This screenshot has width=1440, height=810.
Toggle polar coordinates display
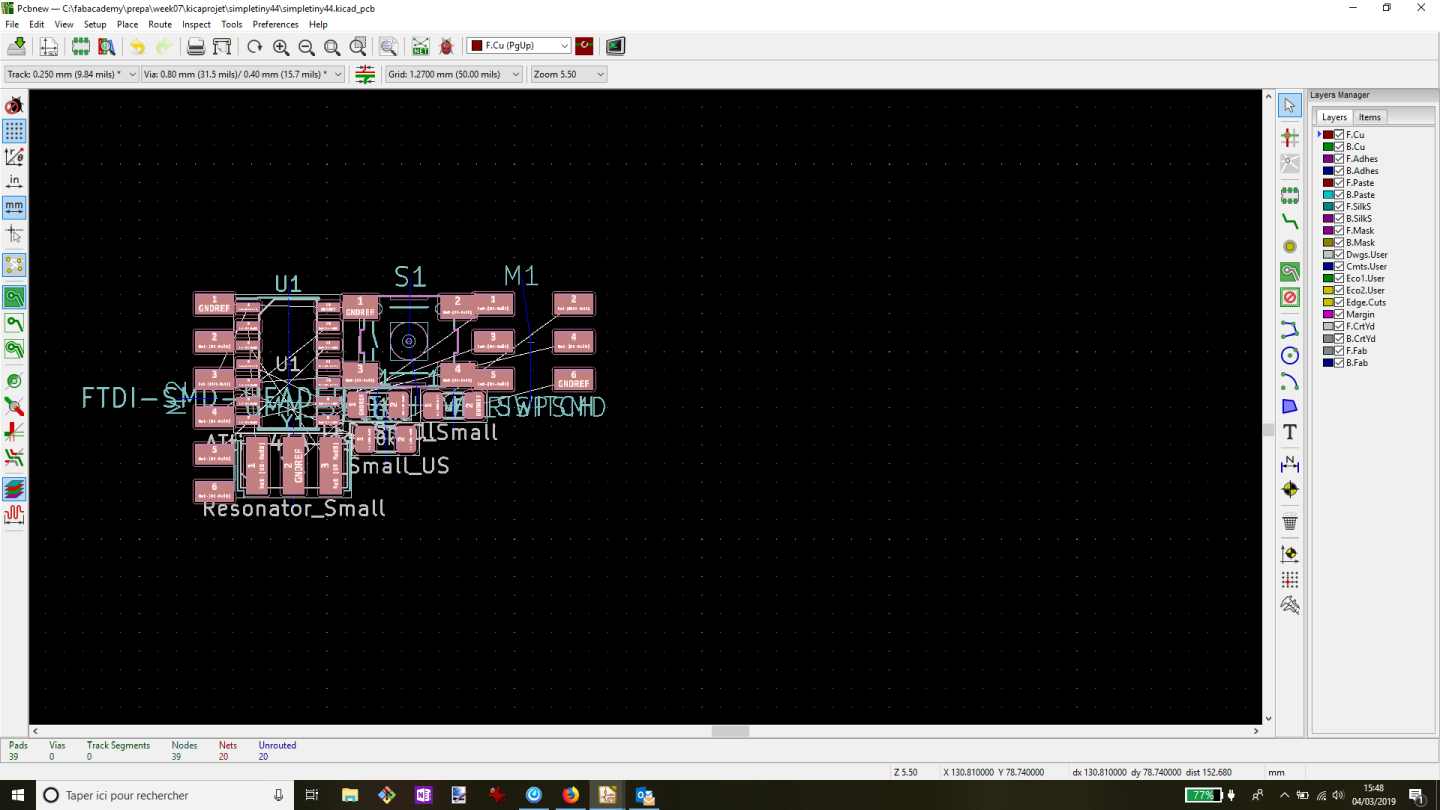[x=14, y=157]
